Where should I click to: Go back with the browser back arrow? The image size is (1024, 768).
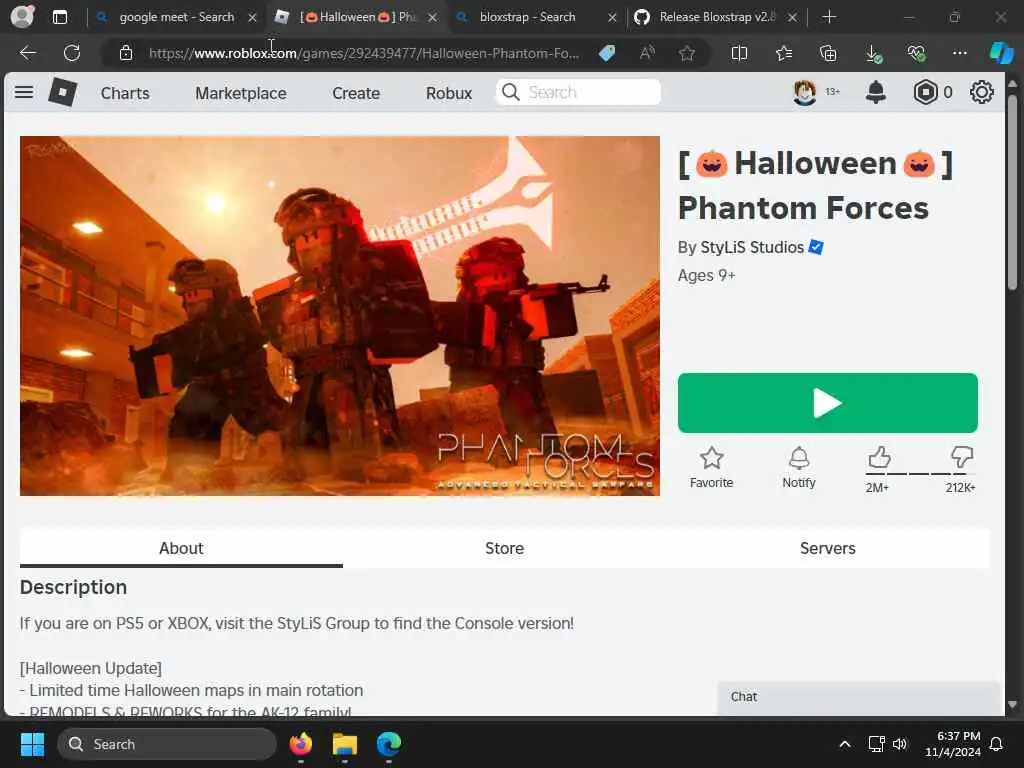click(27, 53)
